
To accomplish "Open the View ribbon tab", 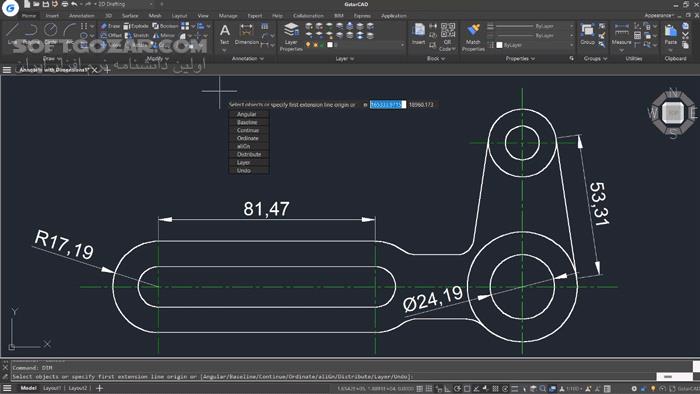I will coord(203,16).
